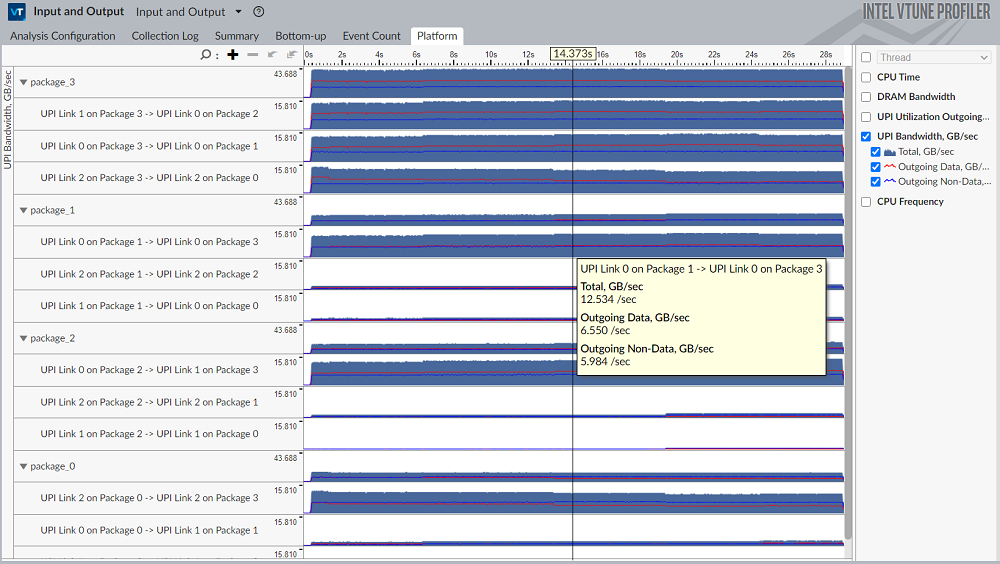Click the Total GB/sec area chart legend icon
The height and width of the screenshot is (564, 1000).
tap(890, 152)
